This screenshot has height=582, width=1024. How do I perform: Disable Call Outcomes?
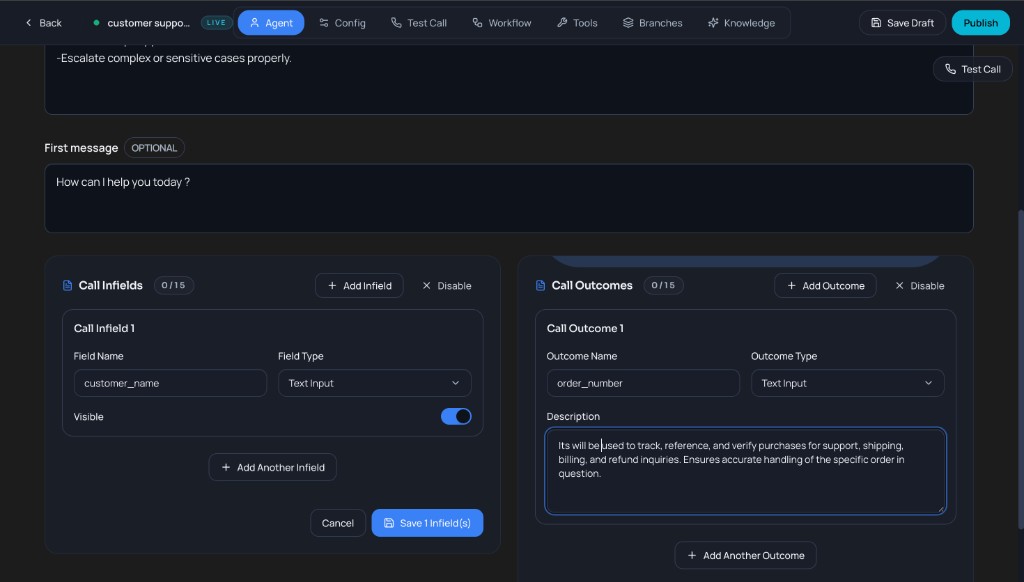[x=919, y=286]
